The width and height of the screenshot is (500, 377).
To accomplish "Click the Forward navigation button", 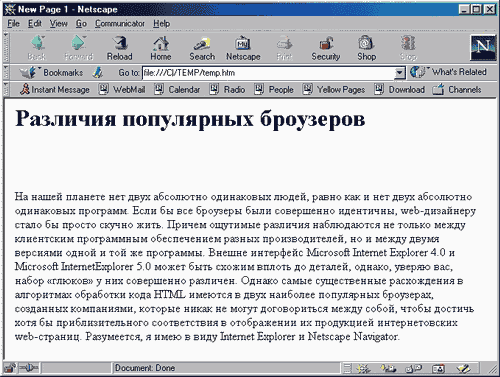I will (79, 48).
